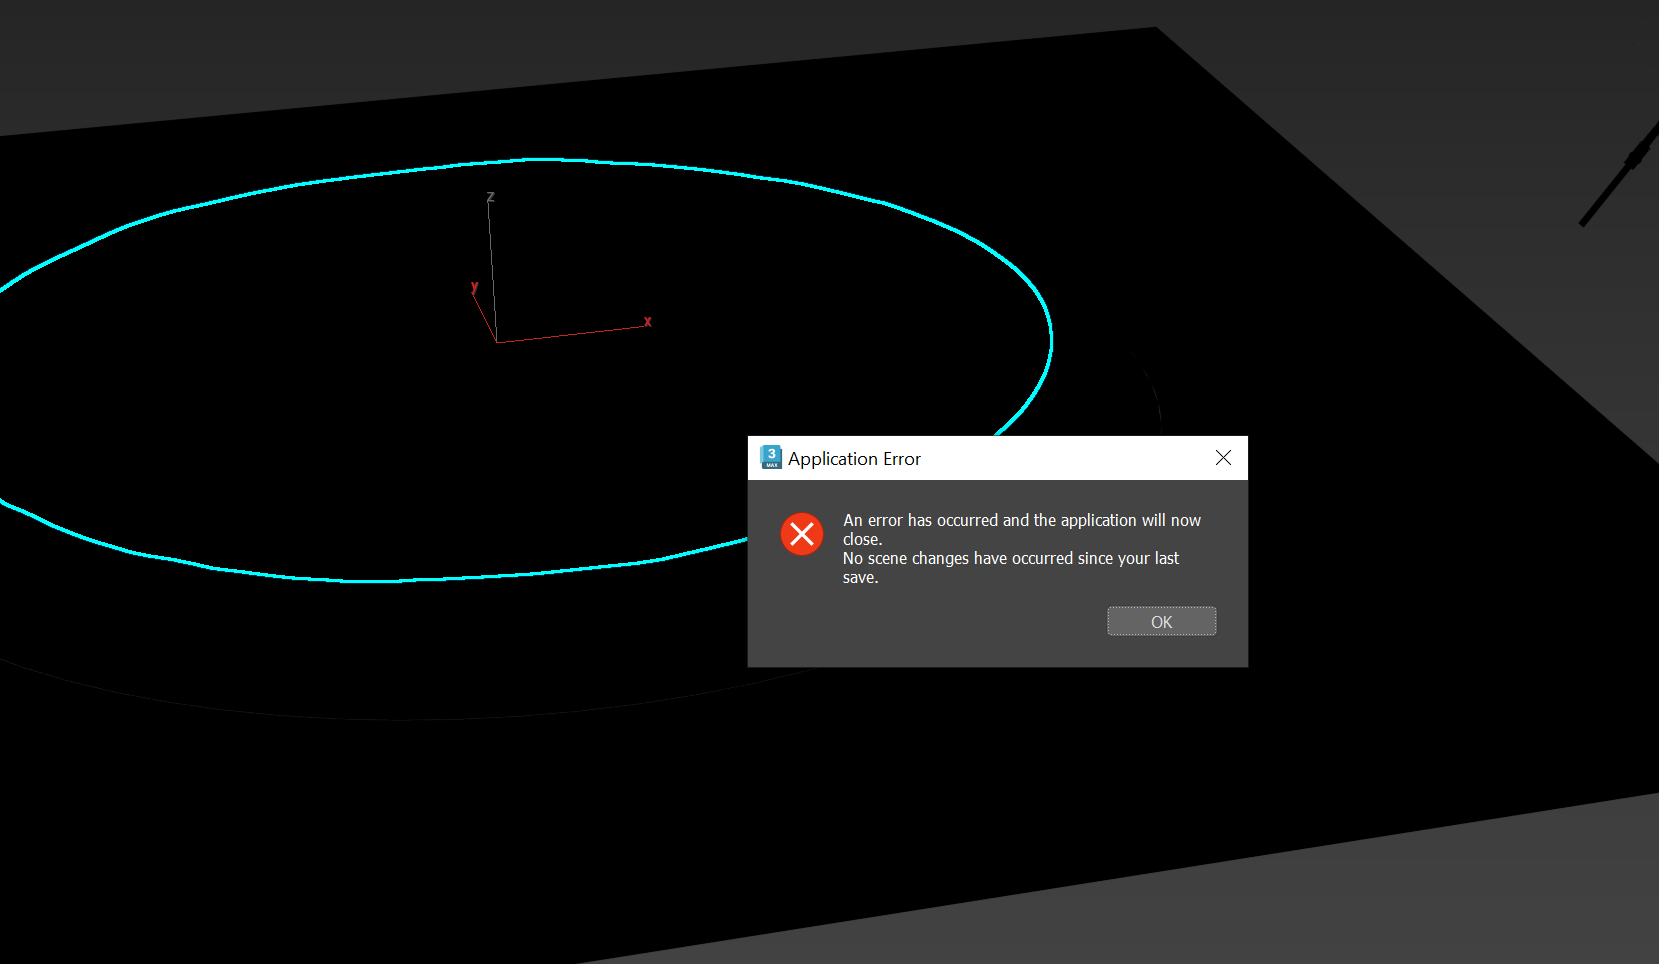
Task: Click the red error X icon
Action: click(802, 534)
